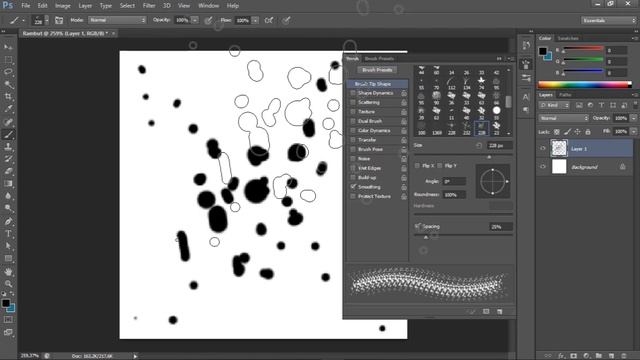Screen dimensions: 640x360
Task: Select the Path Selection tool
Action: [x=8, y=246]
